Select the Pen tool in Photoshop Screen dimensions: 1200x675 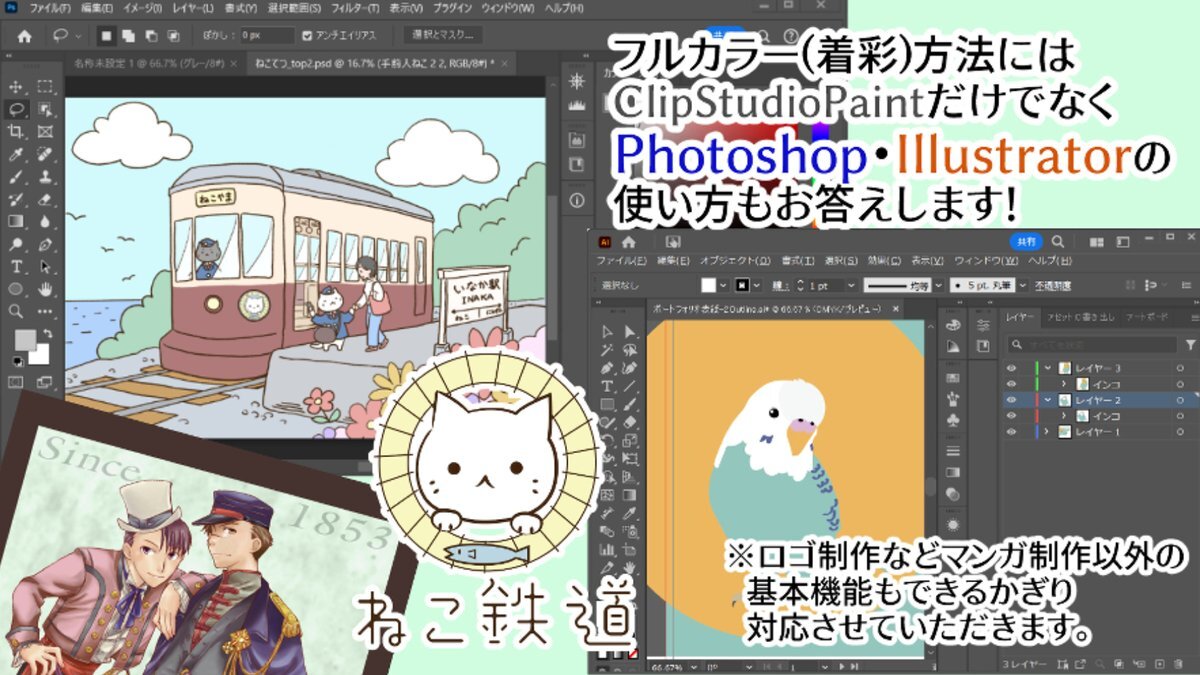45,244
